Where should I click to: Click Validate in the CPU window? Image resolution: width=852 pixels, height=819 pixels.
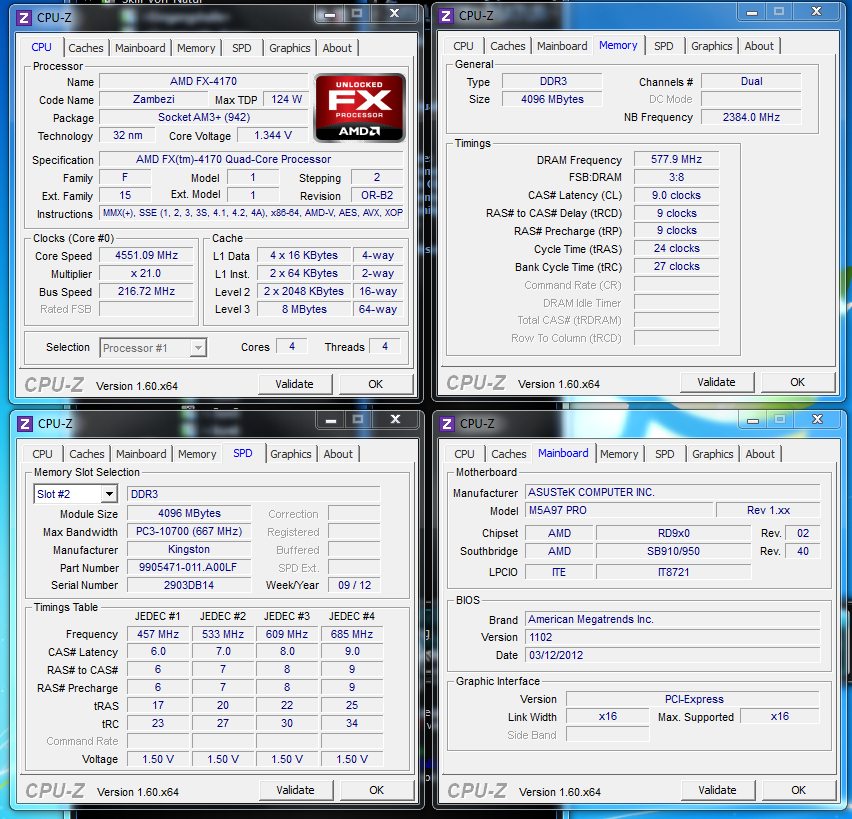(295, 384)
